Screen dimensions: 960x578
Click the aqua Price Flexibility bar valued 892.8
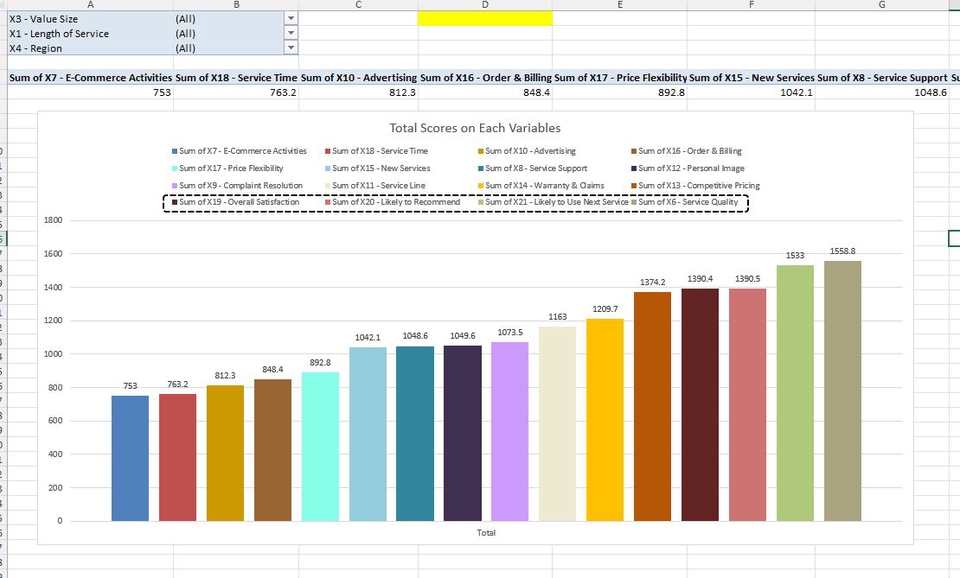click(320, 446)
